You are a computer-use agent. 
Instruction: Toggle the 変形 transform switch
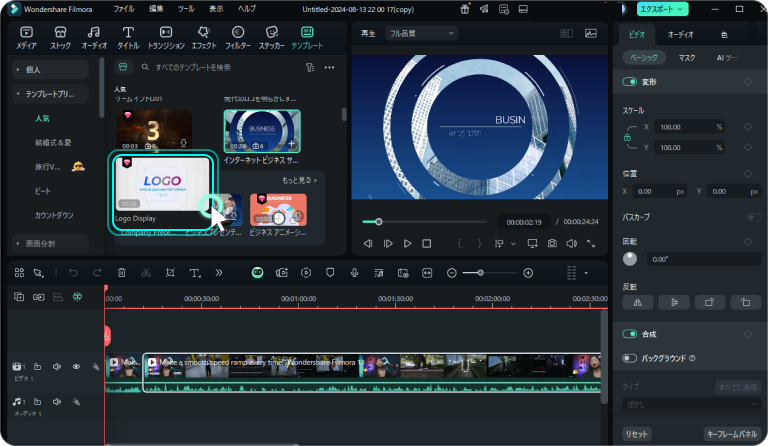click(630, 82)
